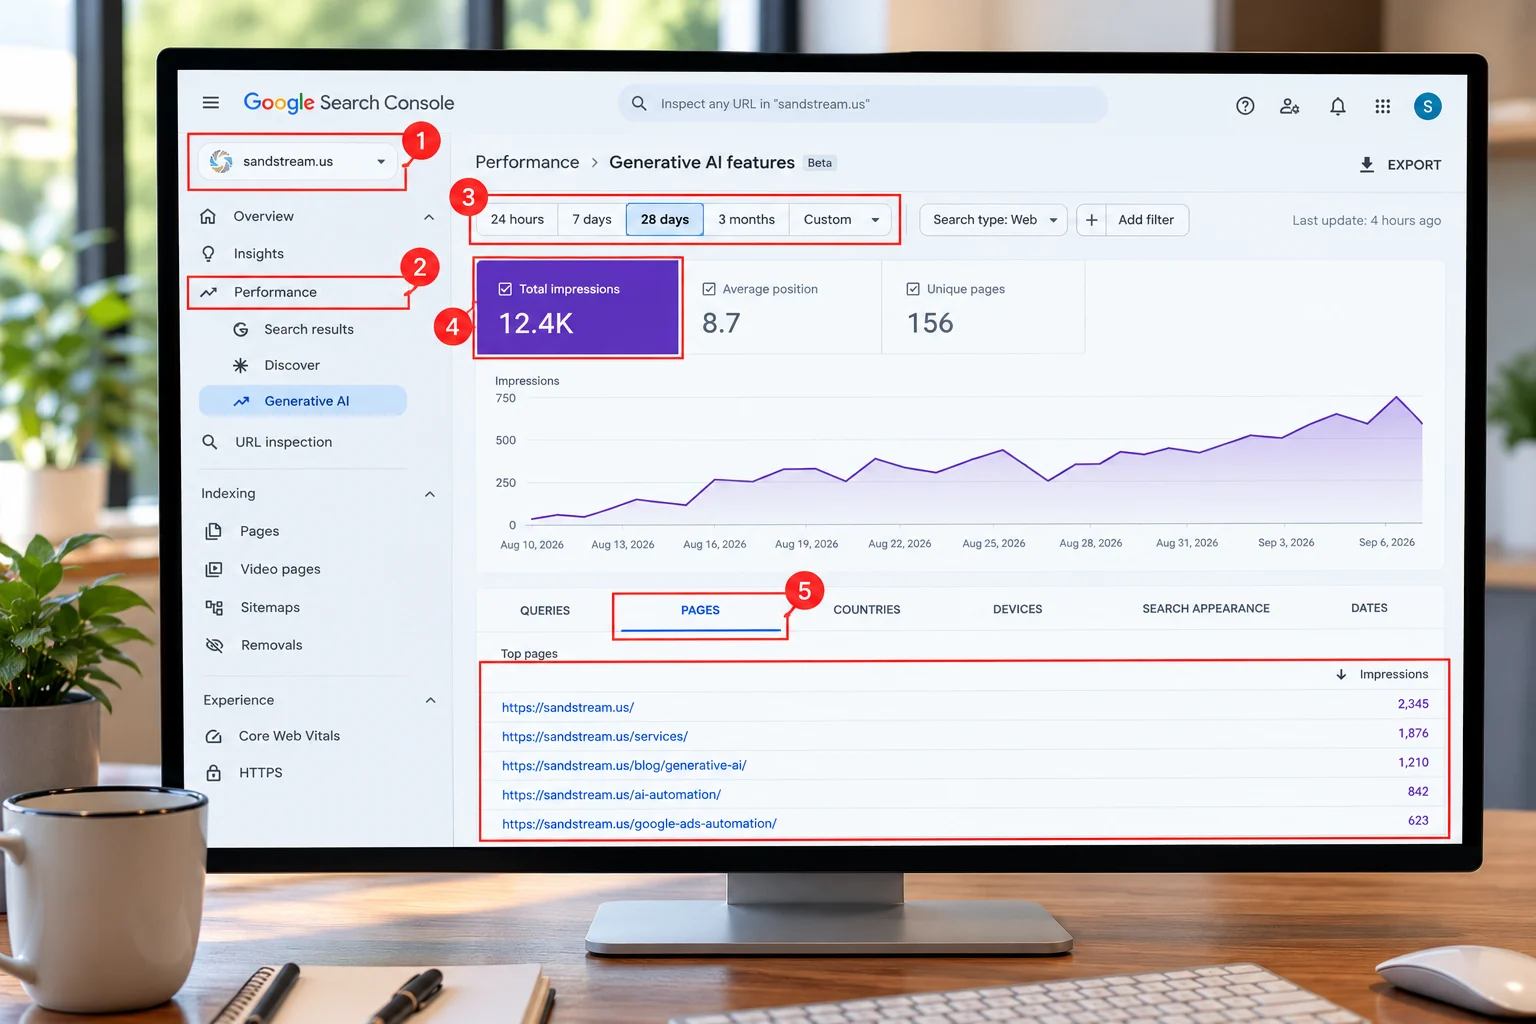Viewport: 1536px width, 1024px height.
Task: Click the Export button
Action: click(1400, 165)
